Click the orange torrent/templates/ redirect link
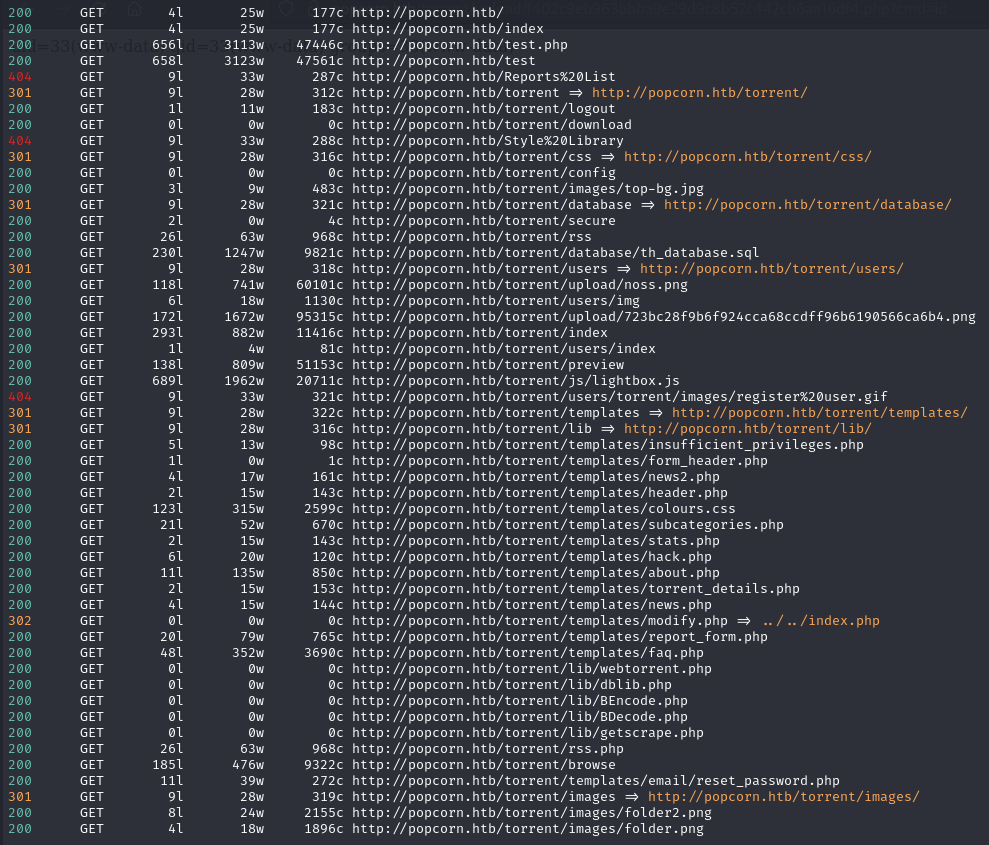Screen dimensions: 989x845 click(x=819, y=413)
